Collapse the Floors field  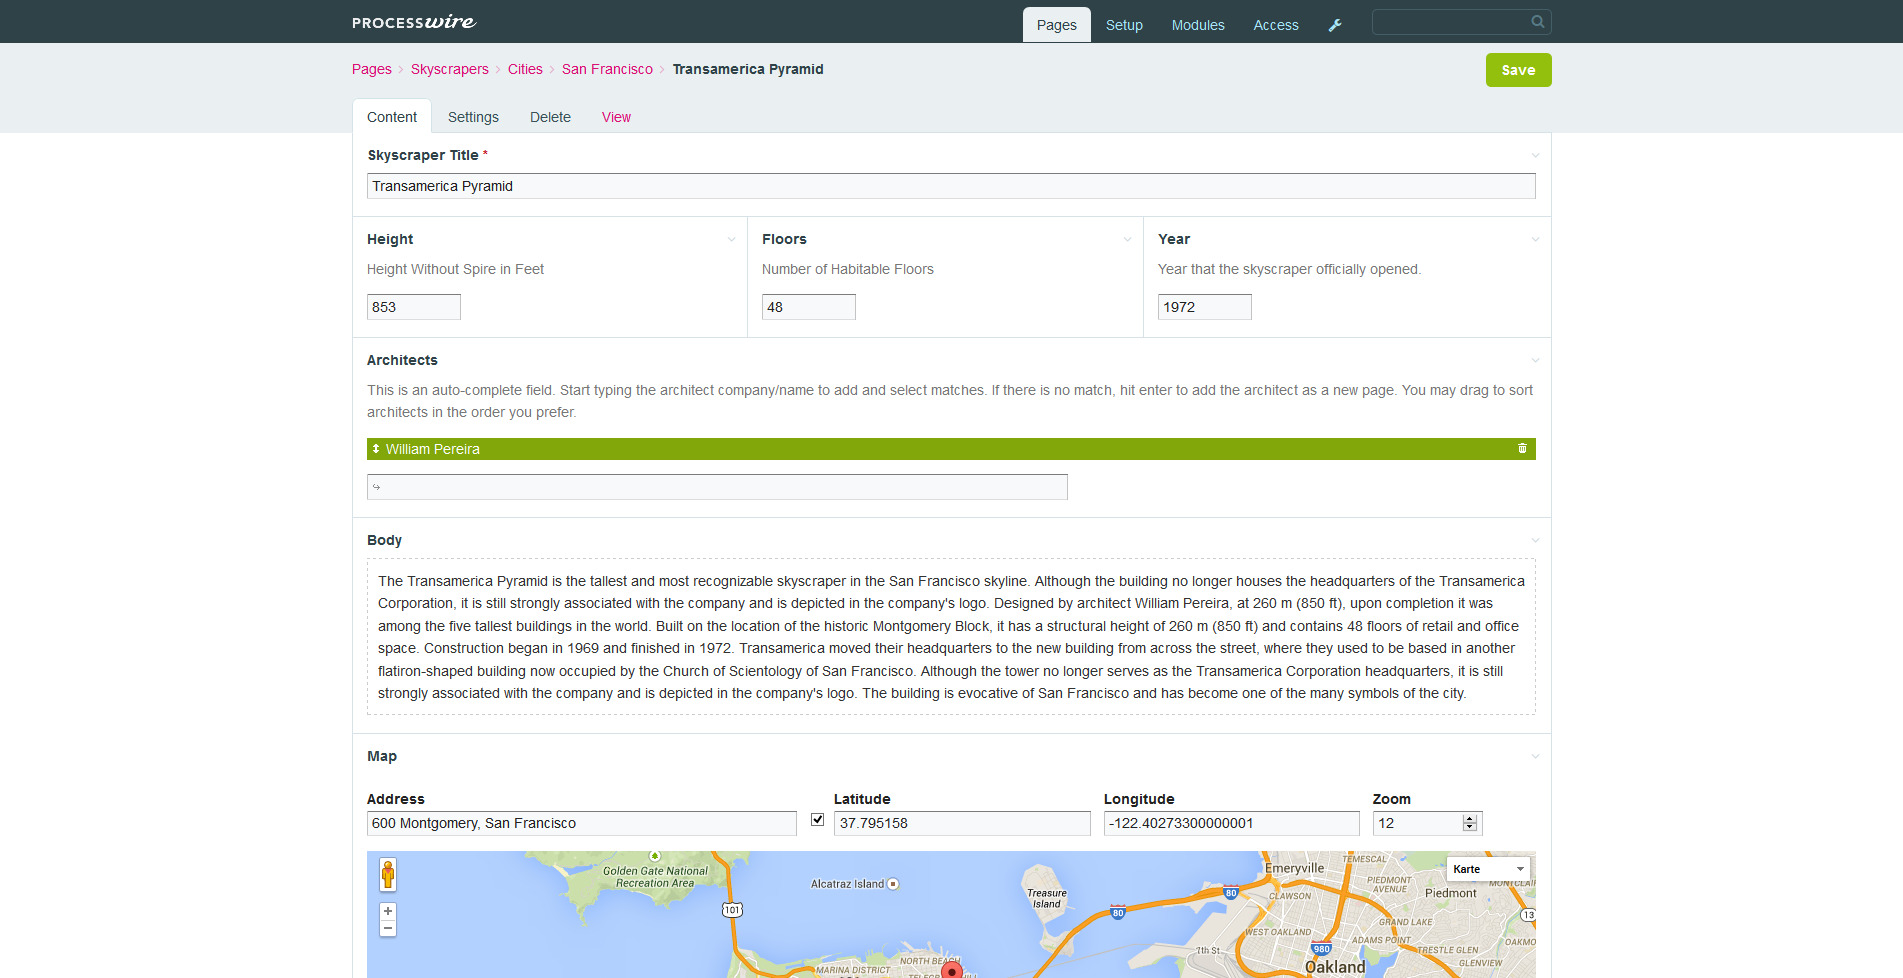pyautogui.click(x=1127, y=239)
